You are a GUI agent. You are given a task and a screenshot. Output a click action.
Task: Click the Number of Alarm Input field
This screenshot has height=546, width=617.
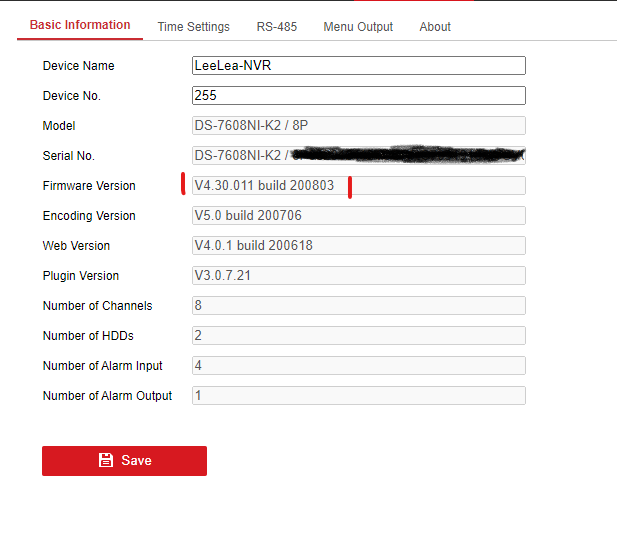(358, 366)
